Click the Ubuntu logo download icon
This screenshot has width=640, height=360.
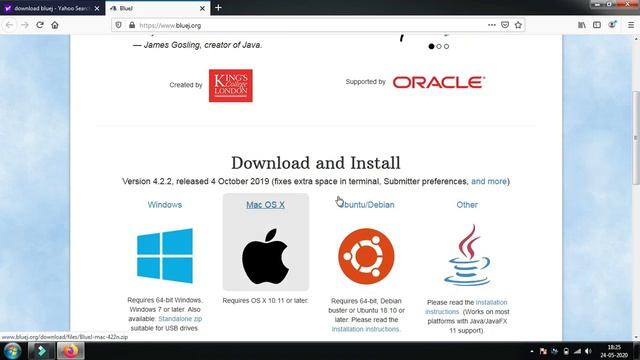pyautogui.click(x=366, y=256)
